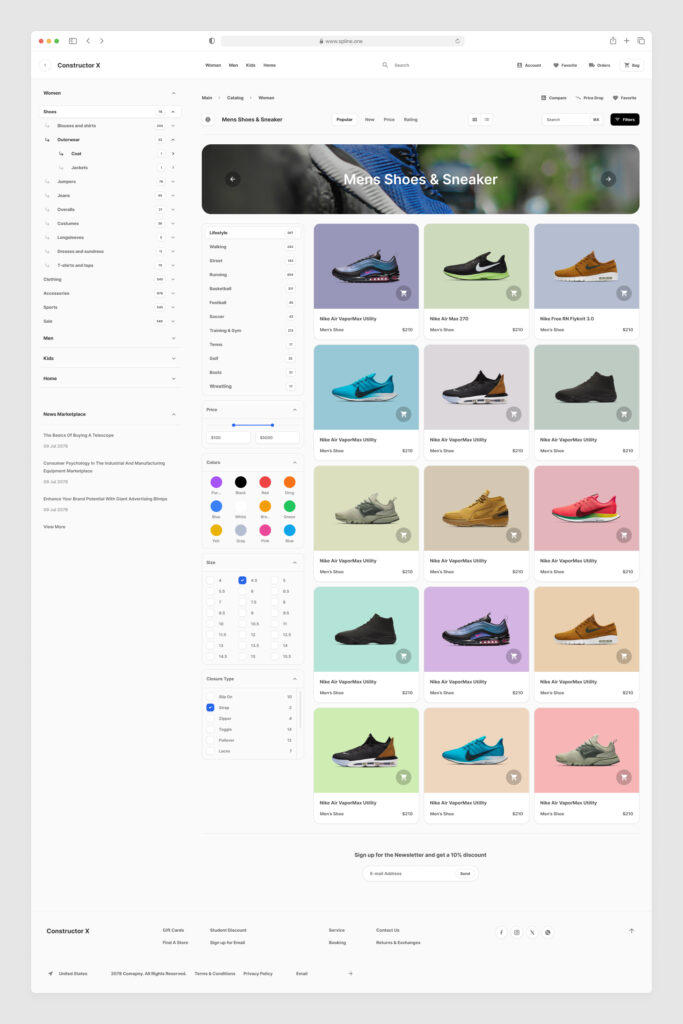Select the Running category in the filter list

tap(251, 275)
